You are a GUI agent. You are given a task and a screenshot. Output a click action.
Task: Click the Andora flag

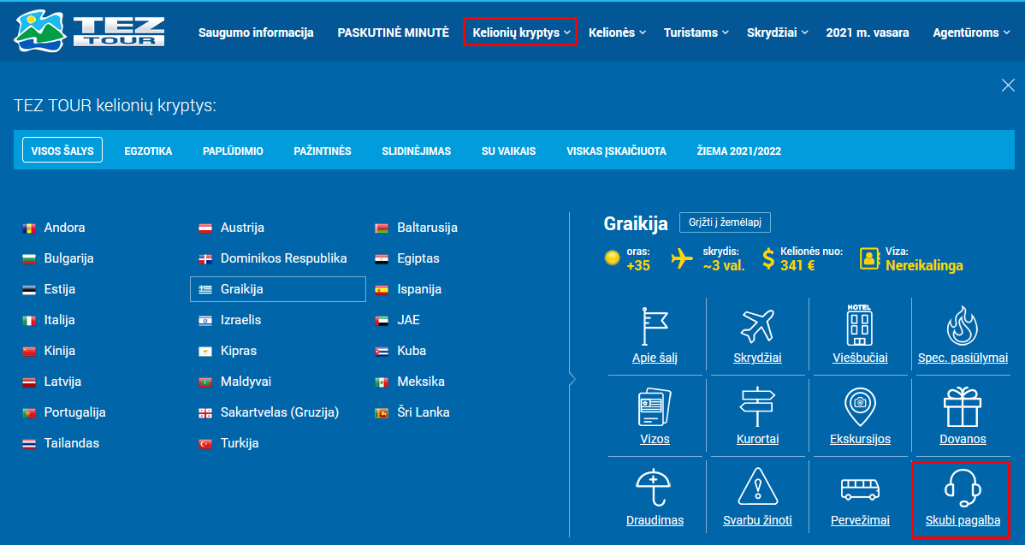point(29,228)
